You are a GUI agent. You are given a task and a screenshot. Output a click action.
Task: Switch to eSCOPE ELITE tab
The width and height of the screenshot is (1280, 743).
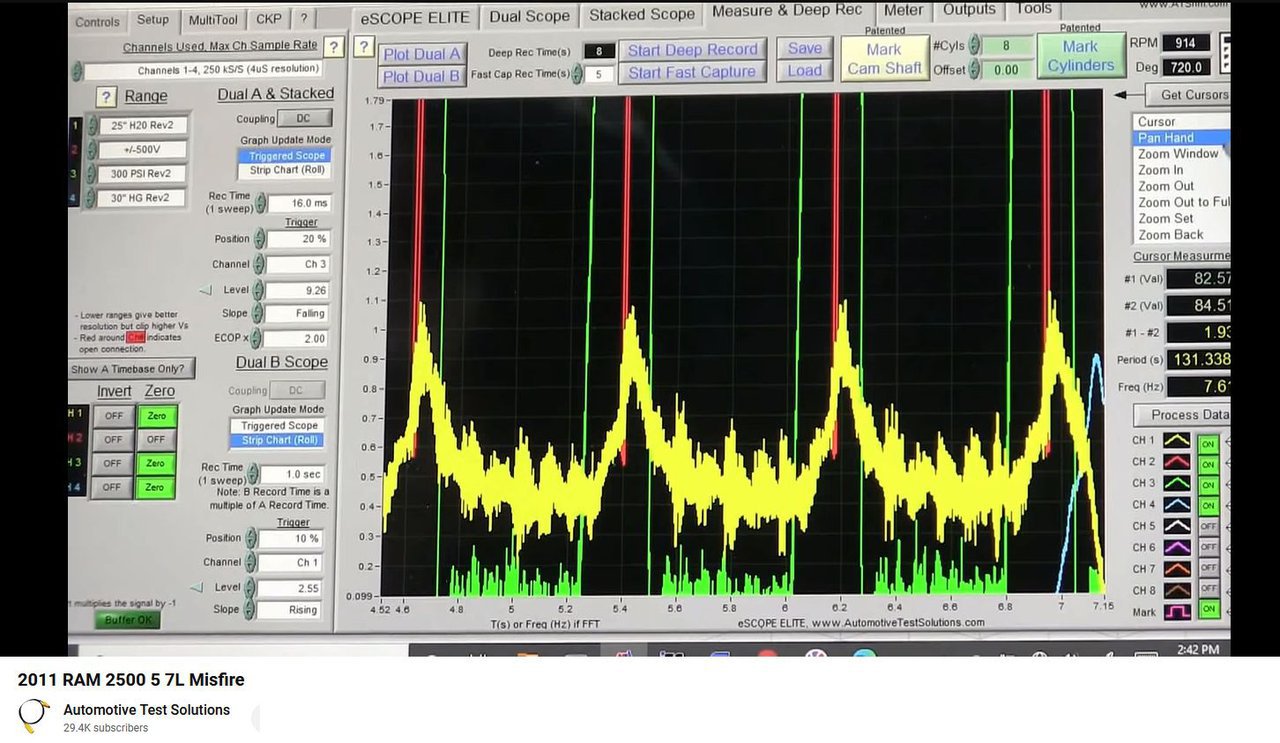click(415, 17)
